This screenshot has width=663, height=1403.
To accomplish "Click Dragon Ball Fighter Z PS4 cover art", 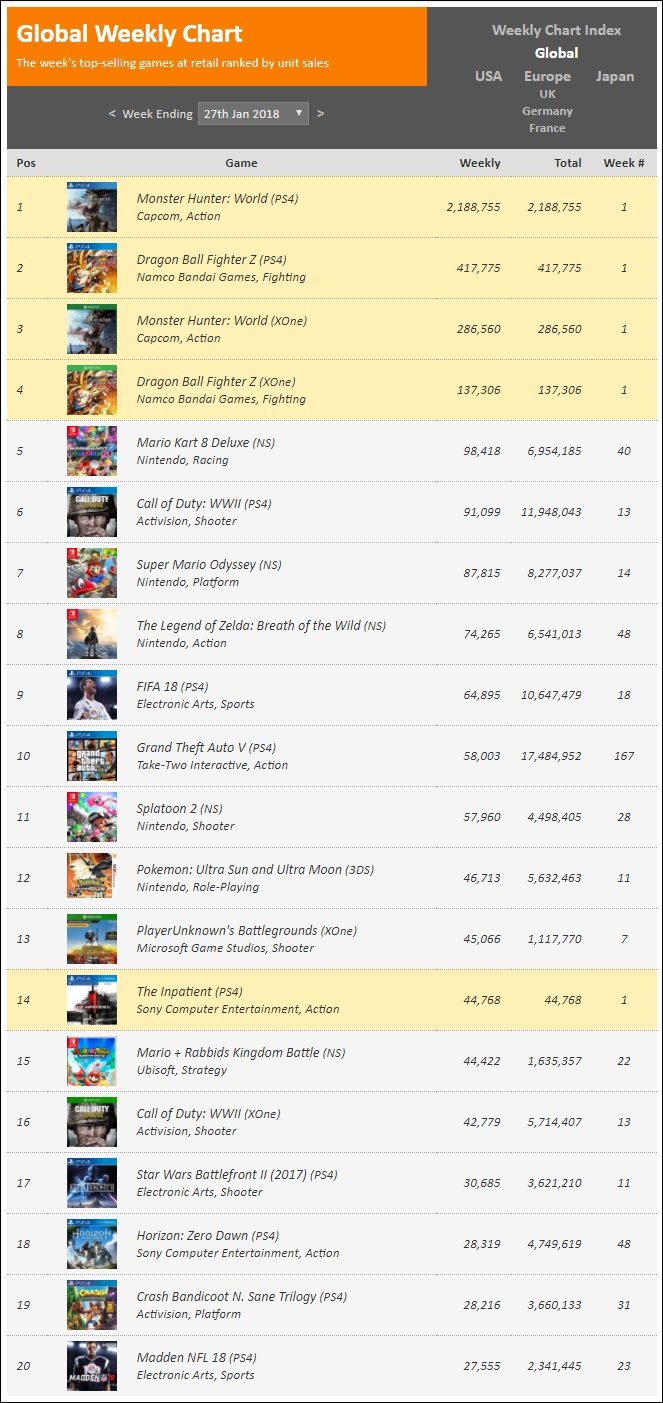I will coord(92,268).
